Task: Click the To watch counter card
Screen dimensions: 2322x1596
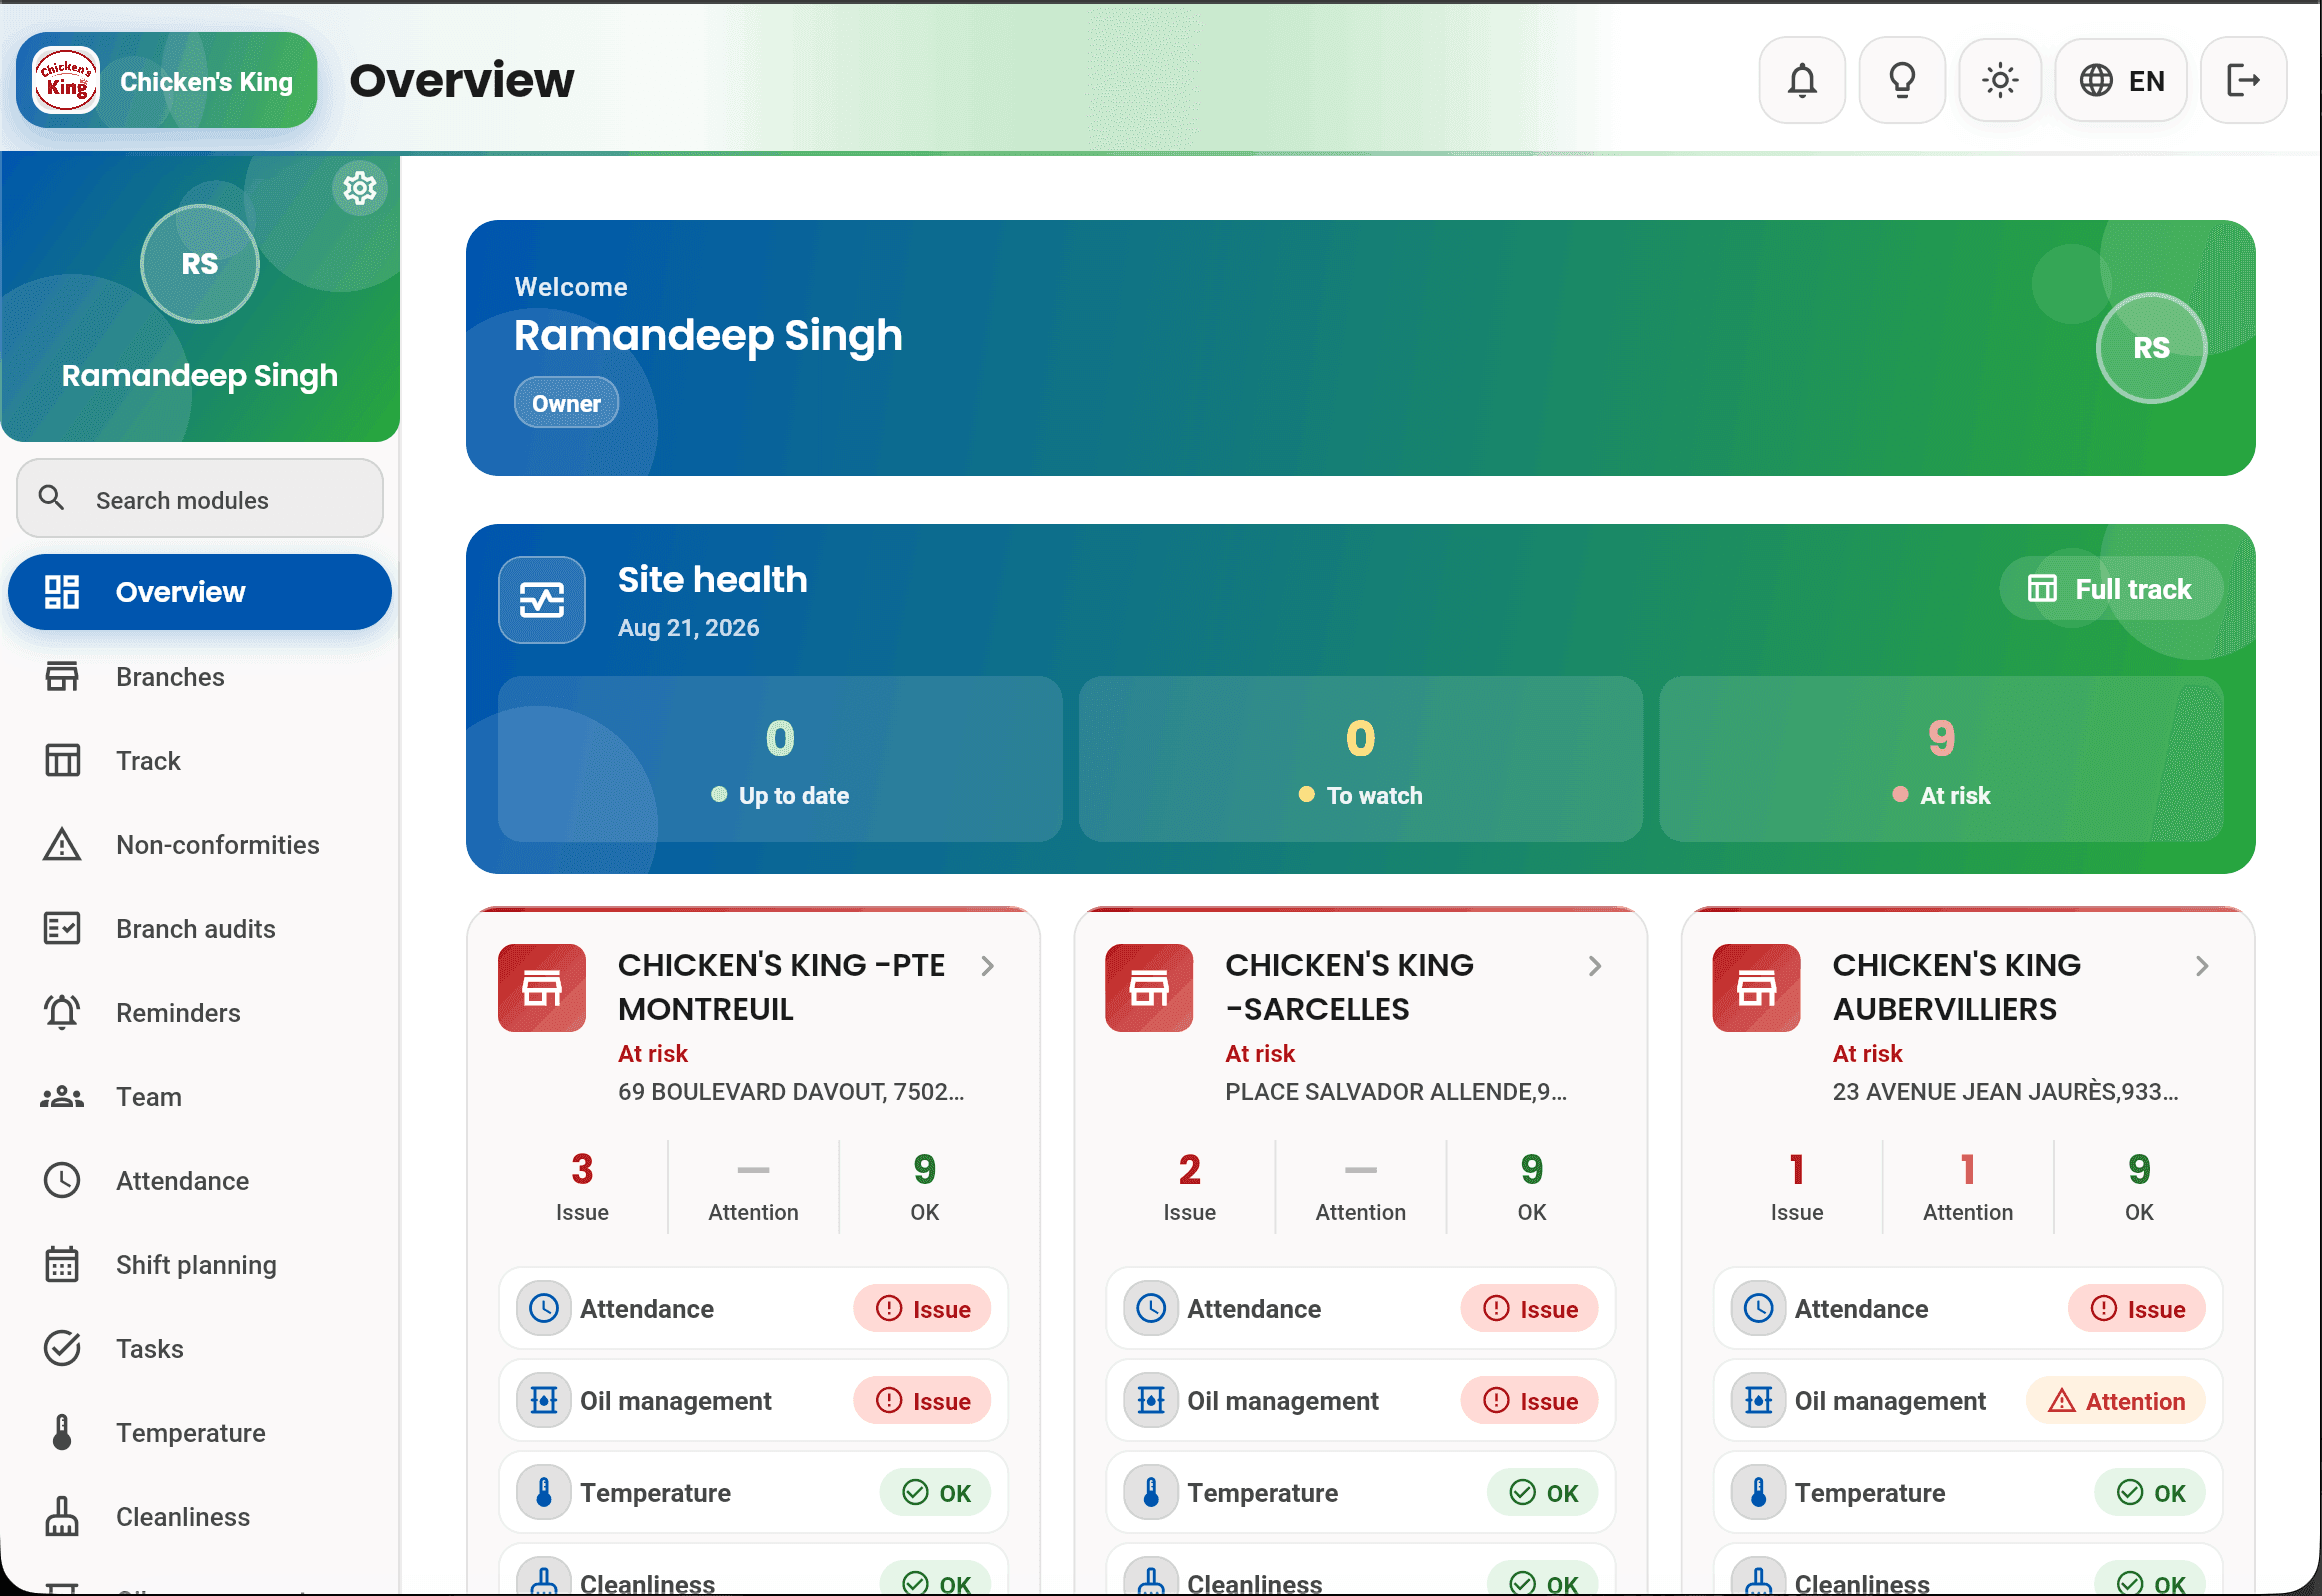Action: (x=1361, y=760)
